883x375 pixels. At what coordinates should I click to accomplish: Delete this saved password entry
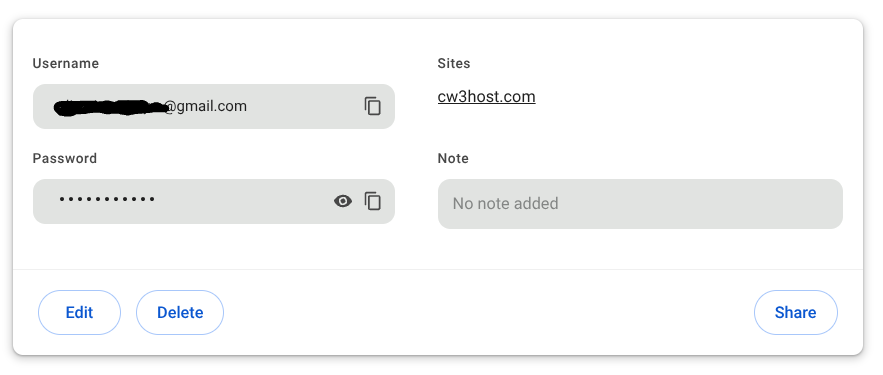pos(180,312)
